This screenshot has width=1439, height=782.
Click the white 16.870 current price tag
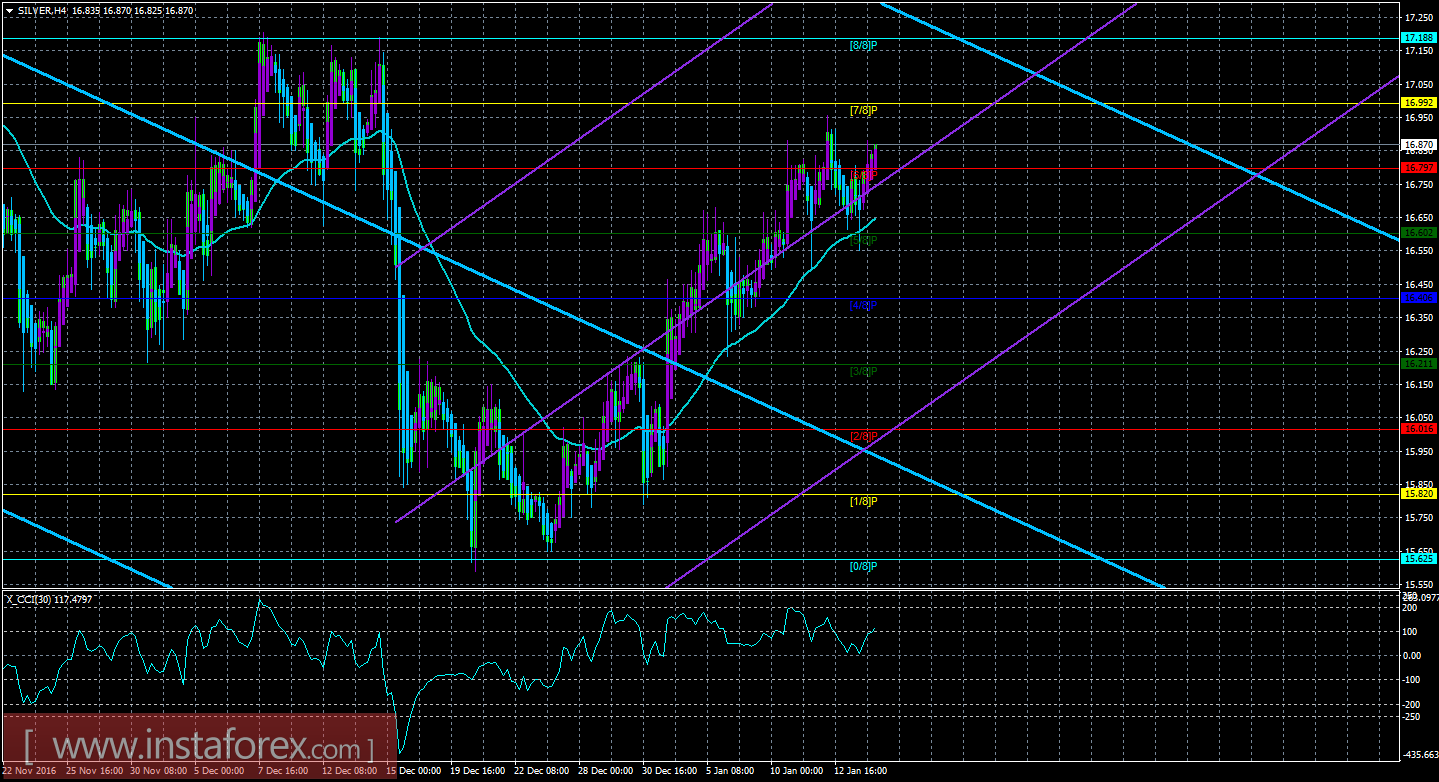coord(1419,144)
